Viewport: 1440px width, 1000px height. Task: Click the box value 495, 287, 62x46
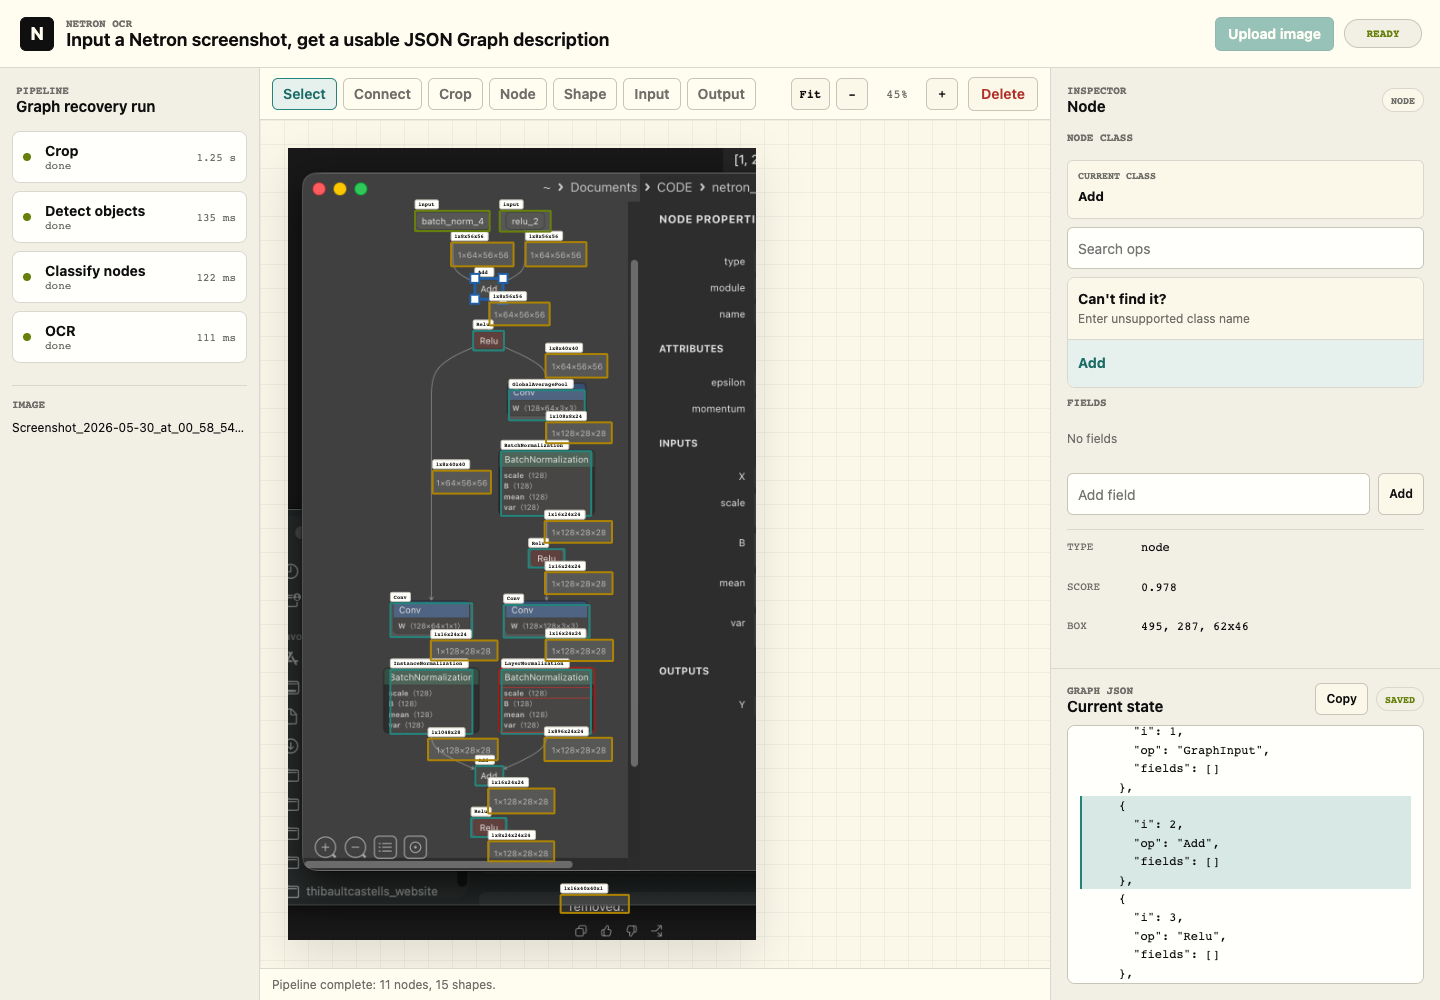pyautogui.click(x=1194, y=626)
